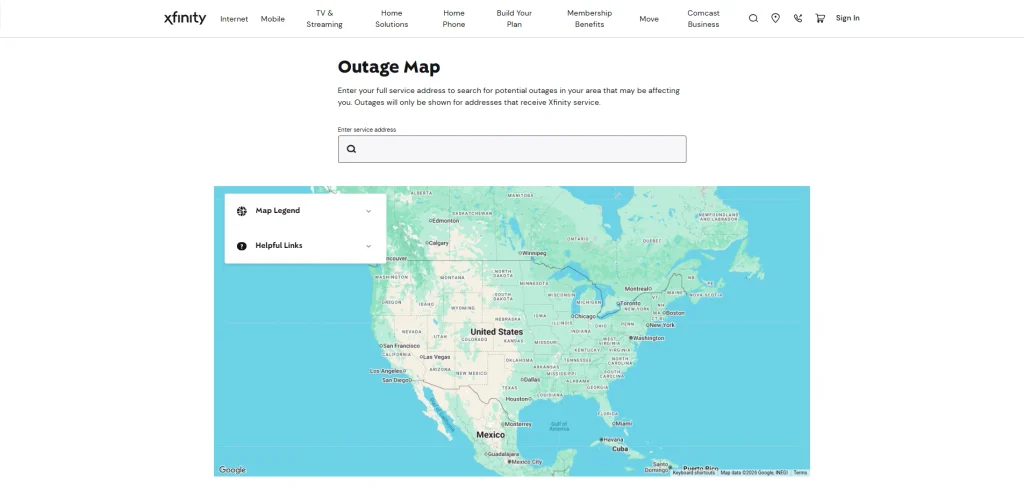
Task: Click the Keyboard shortcuts map button
Action: pos(694,473)
